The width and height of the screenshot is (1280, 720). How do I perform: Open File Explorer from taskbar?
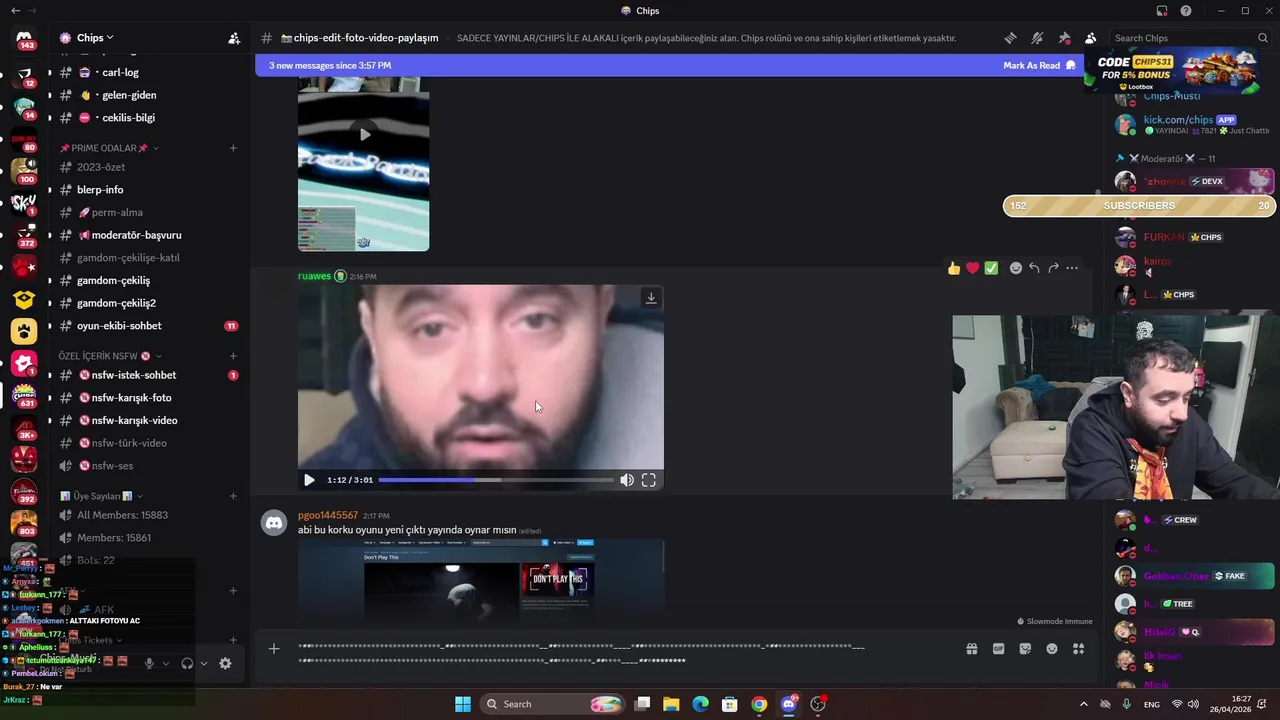pyautogui.click(x=671, y=704)
